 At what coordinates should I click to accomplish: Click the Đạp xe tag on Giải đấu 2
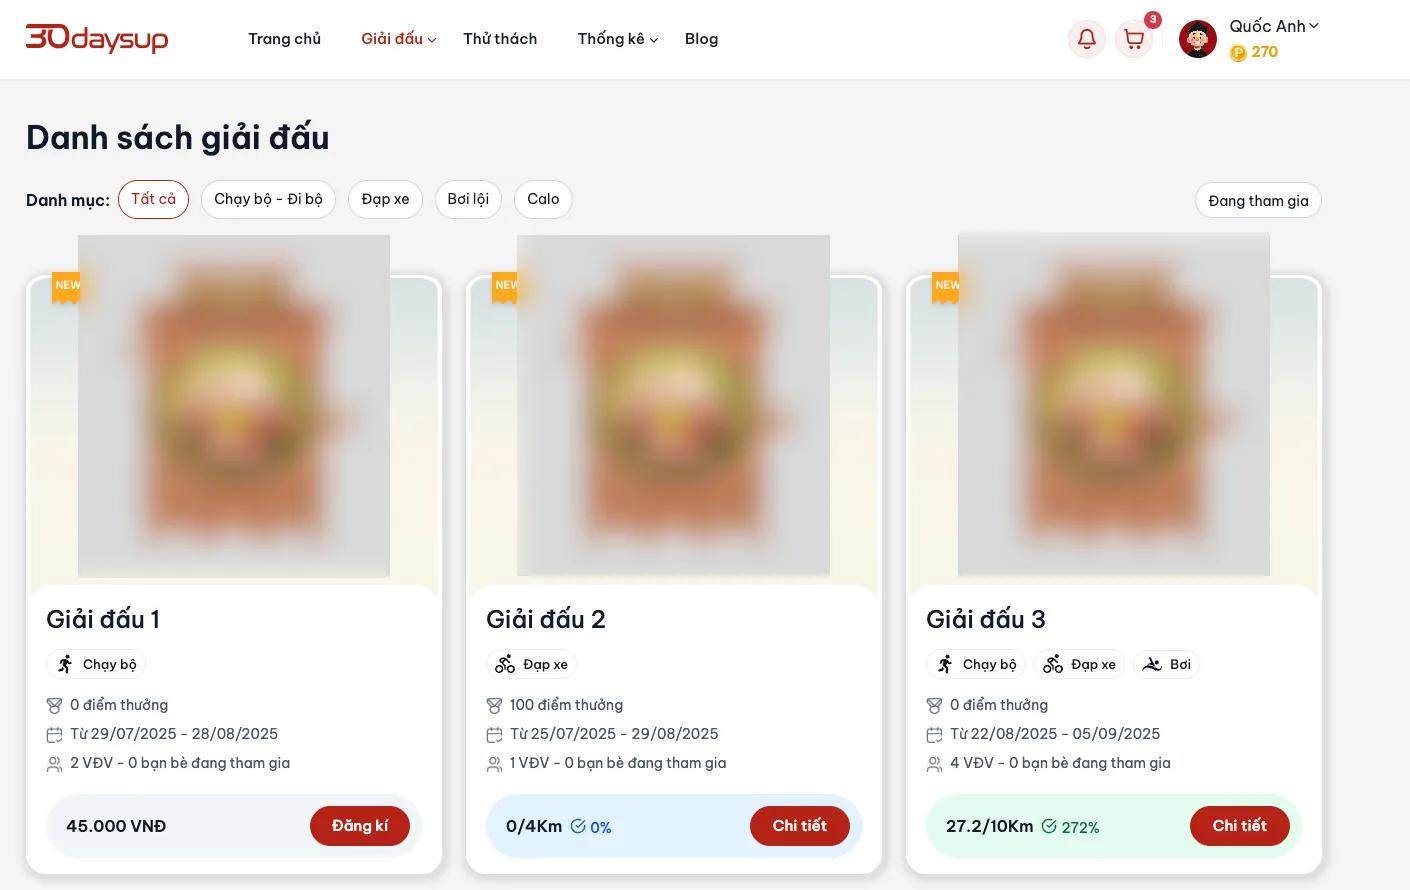[x=532, y=664]
